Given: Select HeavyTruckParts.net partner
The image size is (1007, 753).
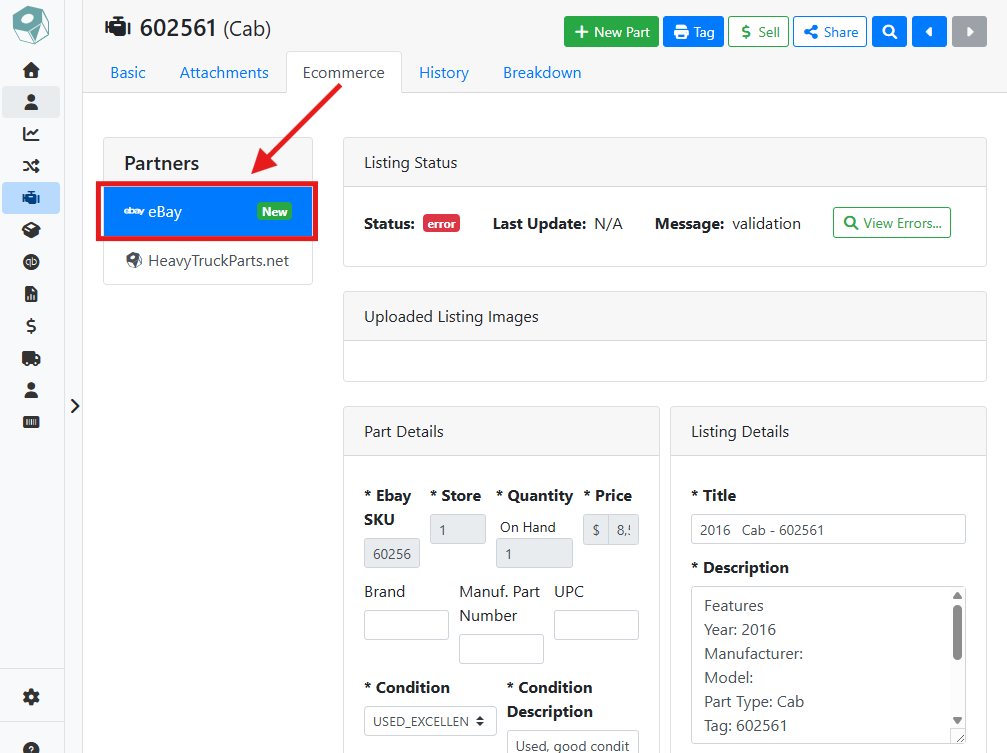Looking at the screenshot, I should click(x=207, y=261).
